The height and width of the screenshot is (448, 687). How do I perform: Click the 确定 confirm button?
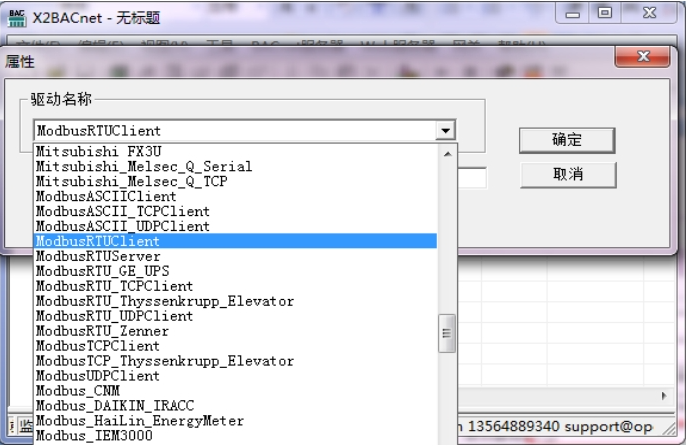point(567,140)
